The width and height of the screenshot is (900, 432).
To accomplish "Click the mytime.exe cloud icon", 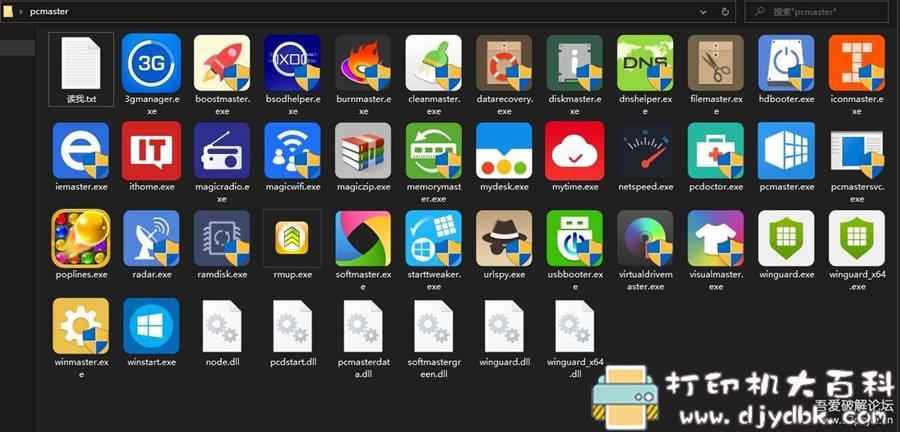I will click(x=575, y=150).
